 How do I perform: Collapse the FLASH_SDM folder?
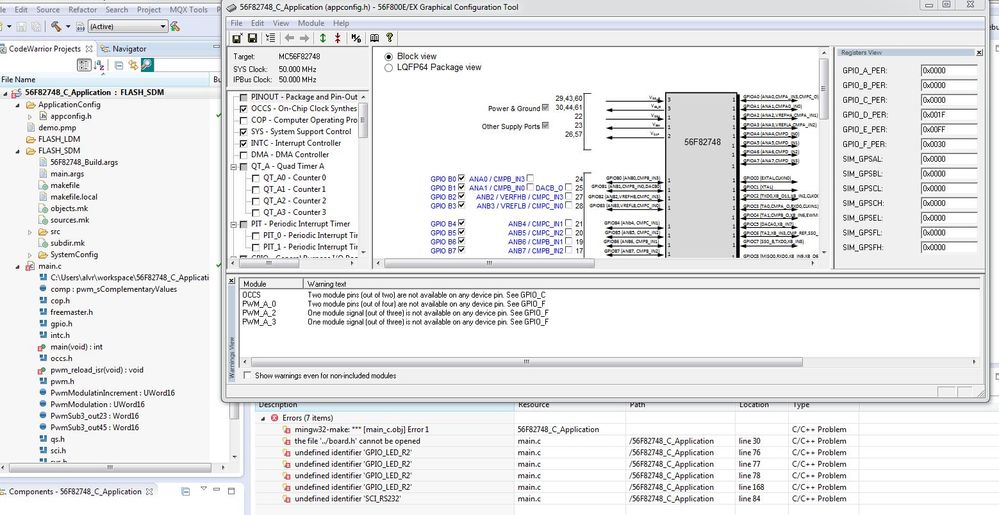(18, 151)
